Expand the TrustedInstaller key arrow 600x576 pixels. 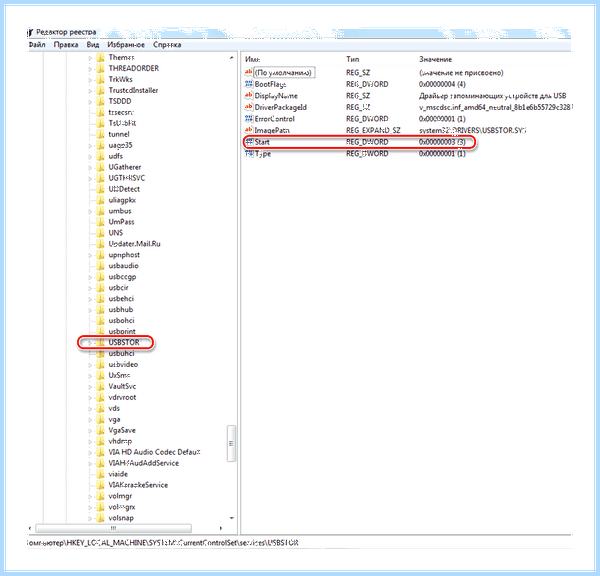(x=90, y=91)
